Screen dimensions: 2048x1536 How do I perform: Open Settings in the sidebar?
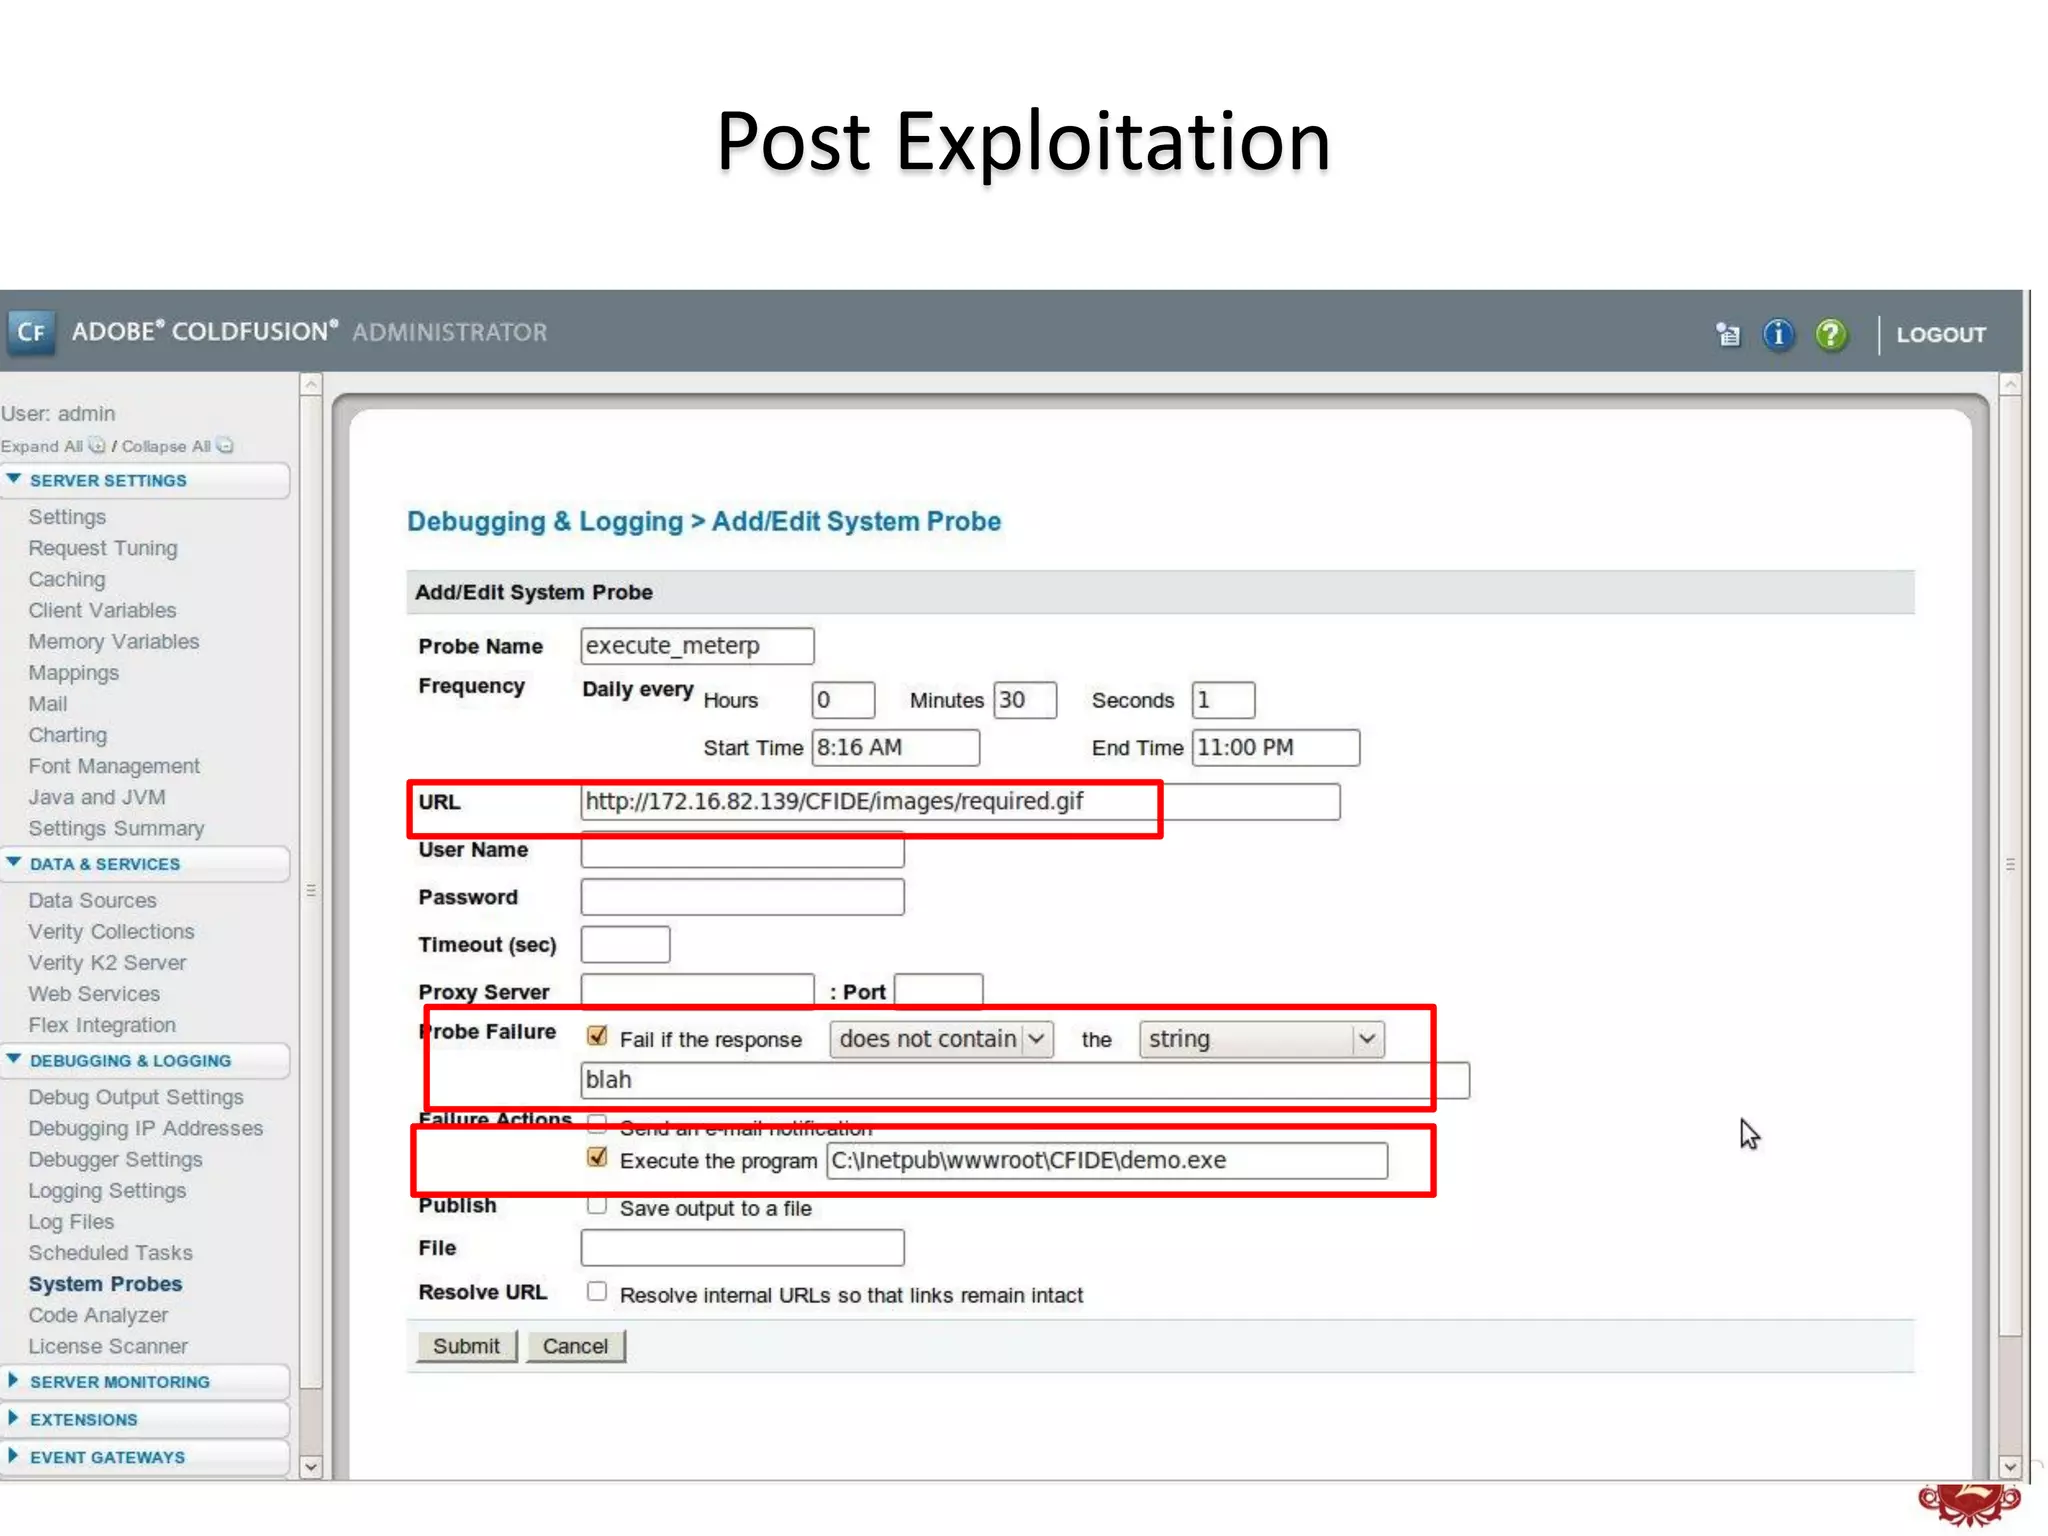coord(67,517)
